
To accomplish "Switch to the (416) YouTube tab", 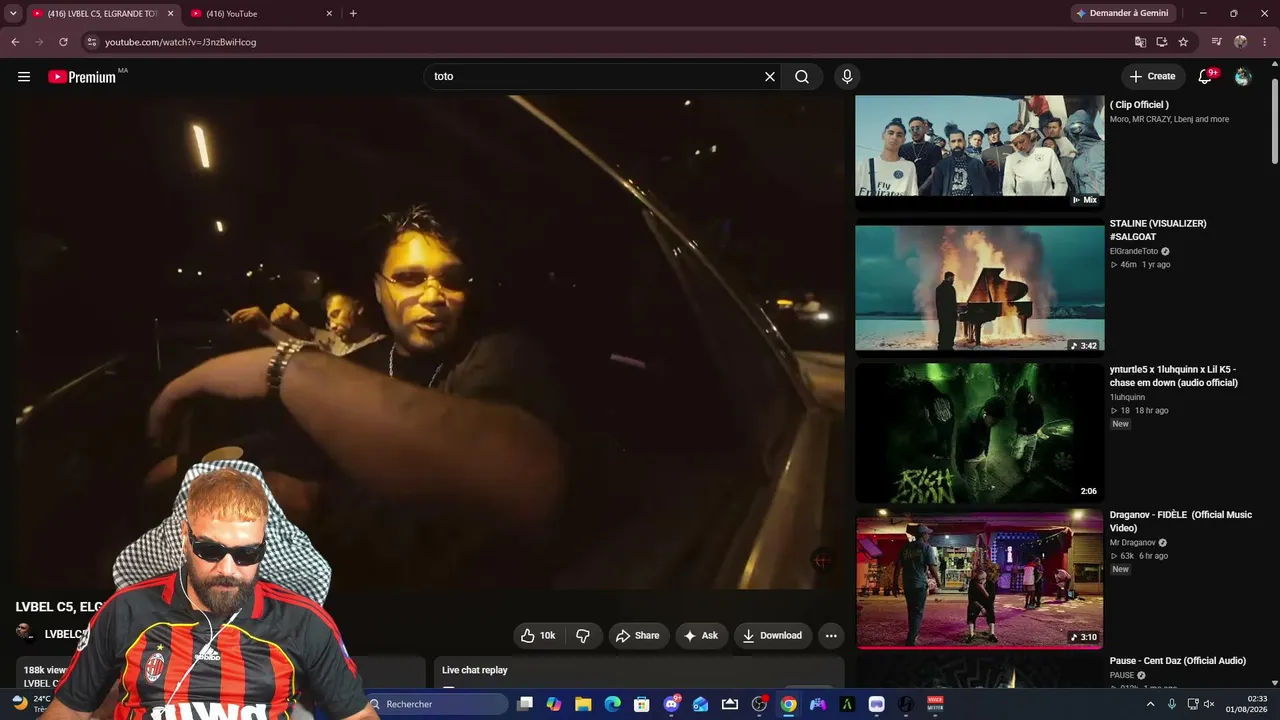I will coord(262,14).
